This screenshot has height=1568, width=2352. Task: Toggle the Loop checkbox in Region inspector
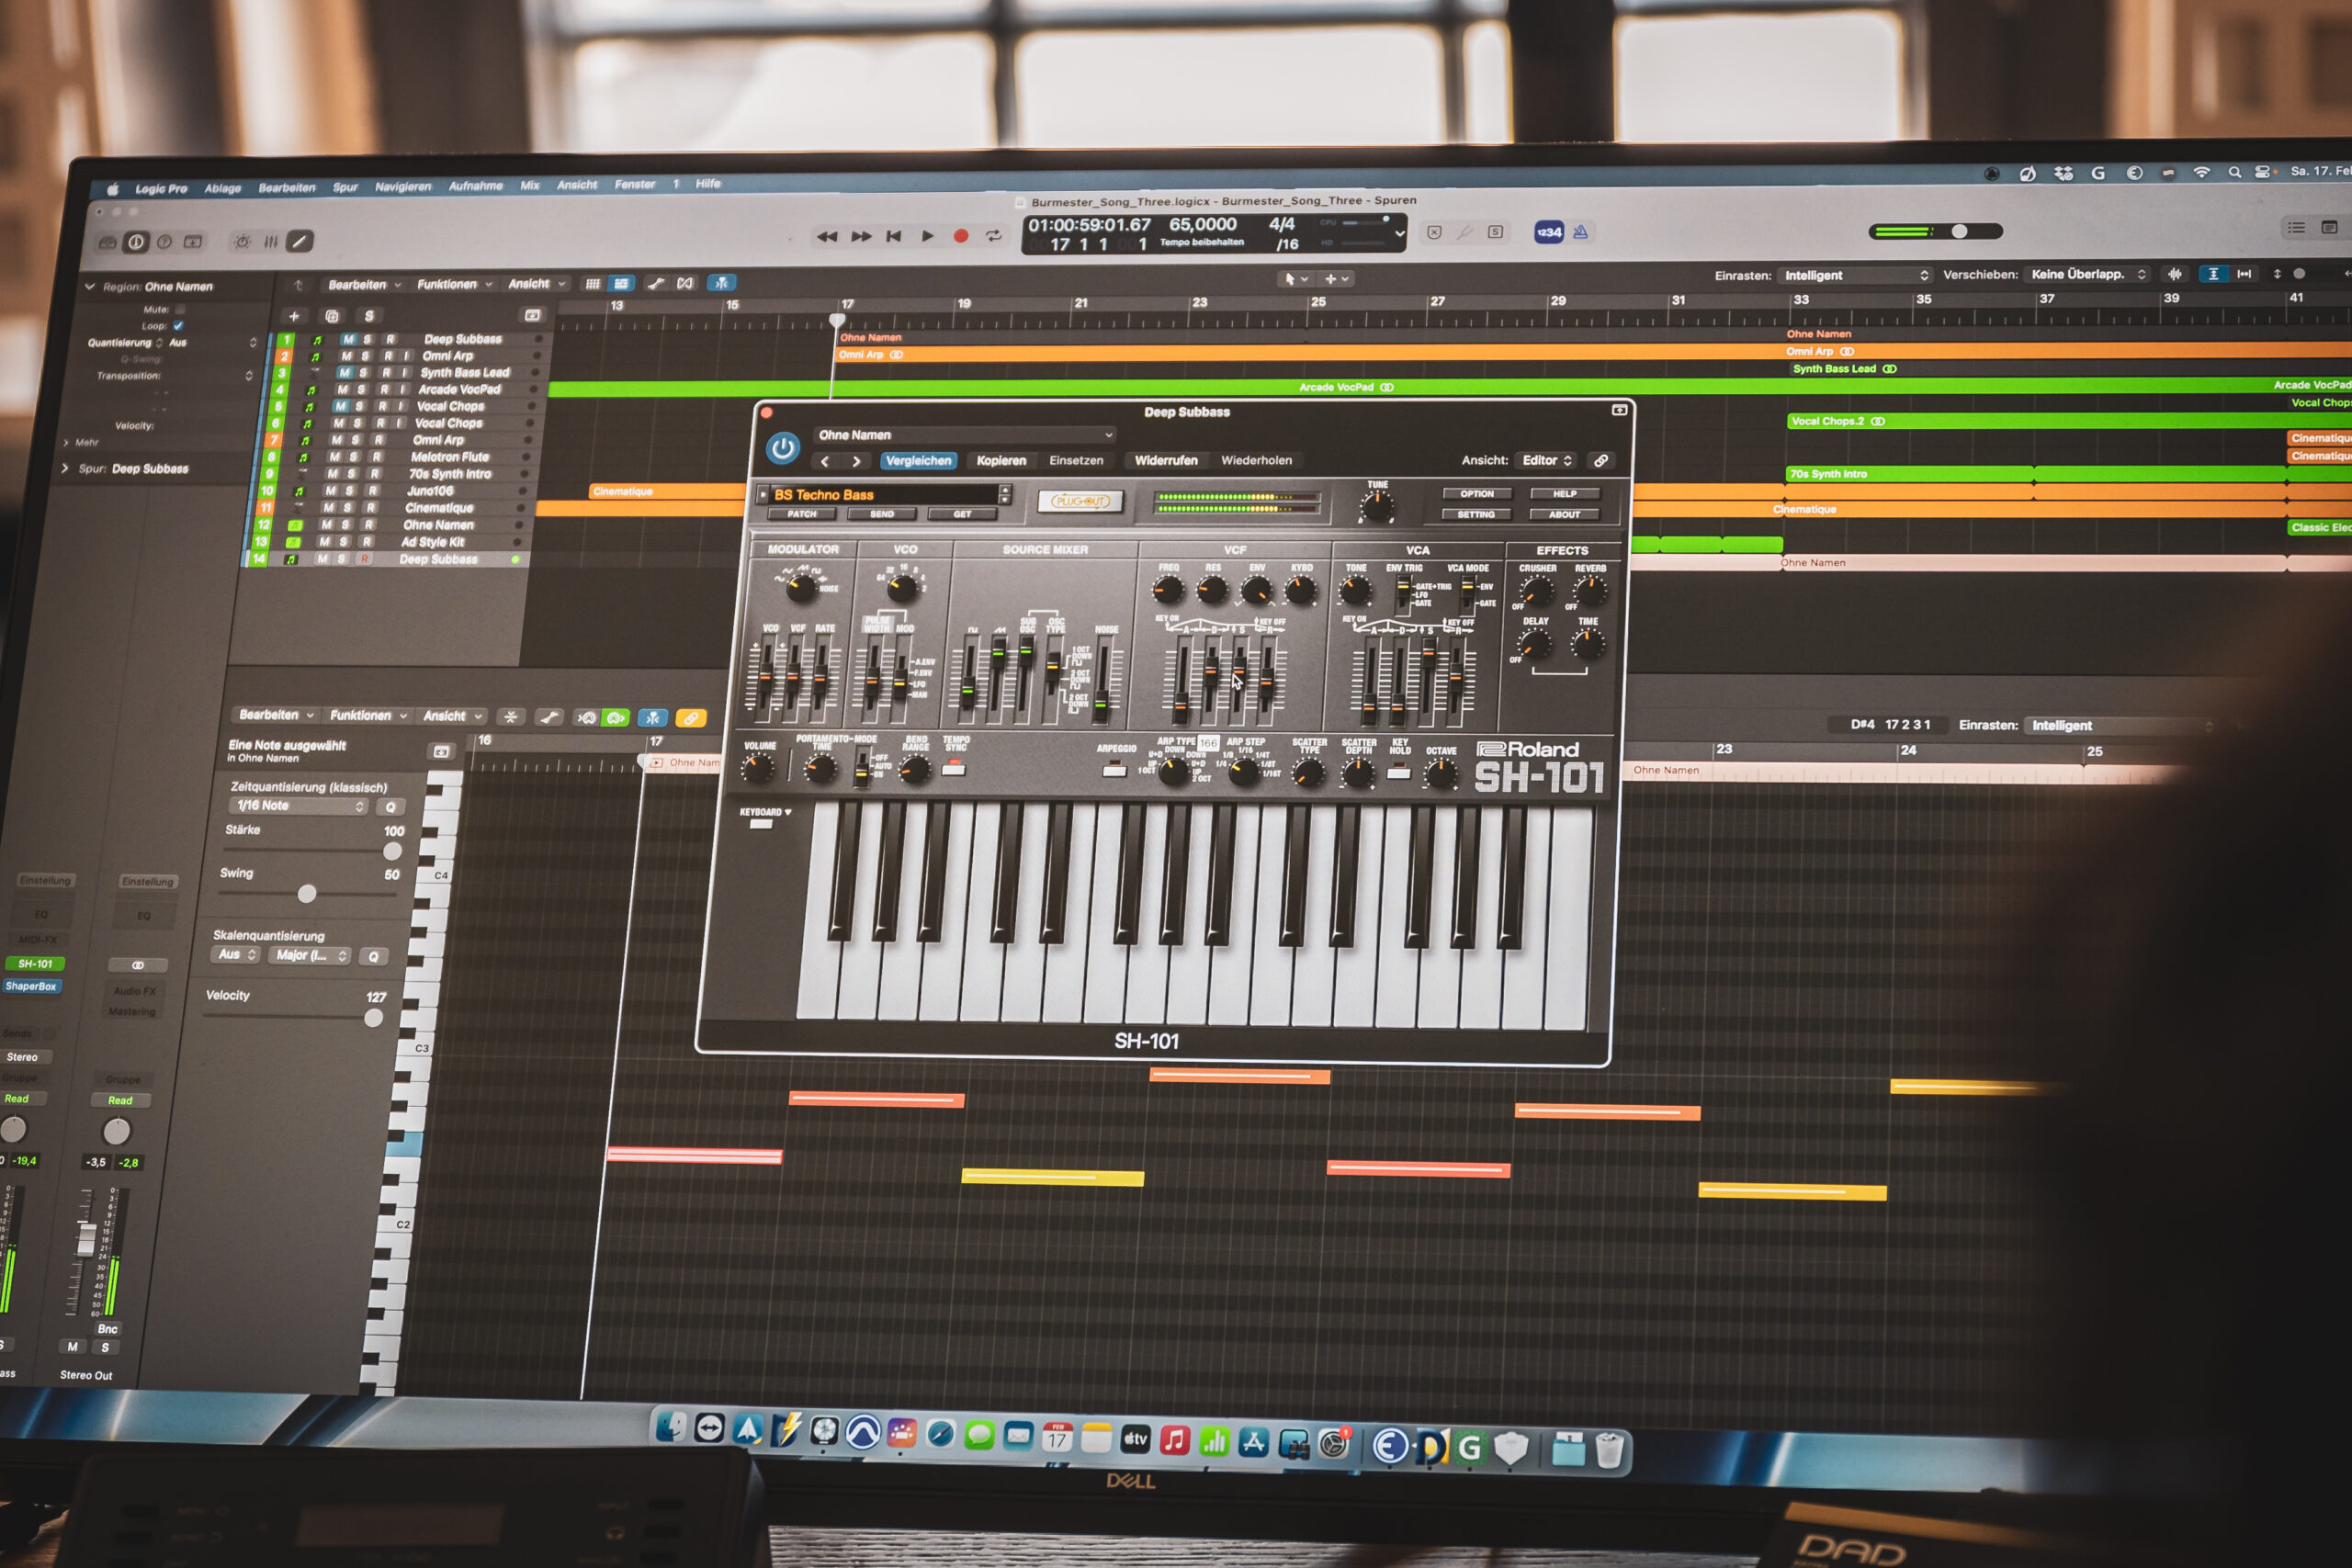click(178, 326)
